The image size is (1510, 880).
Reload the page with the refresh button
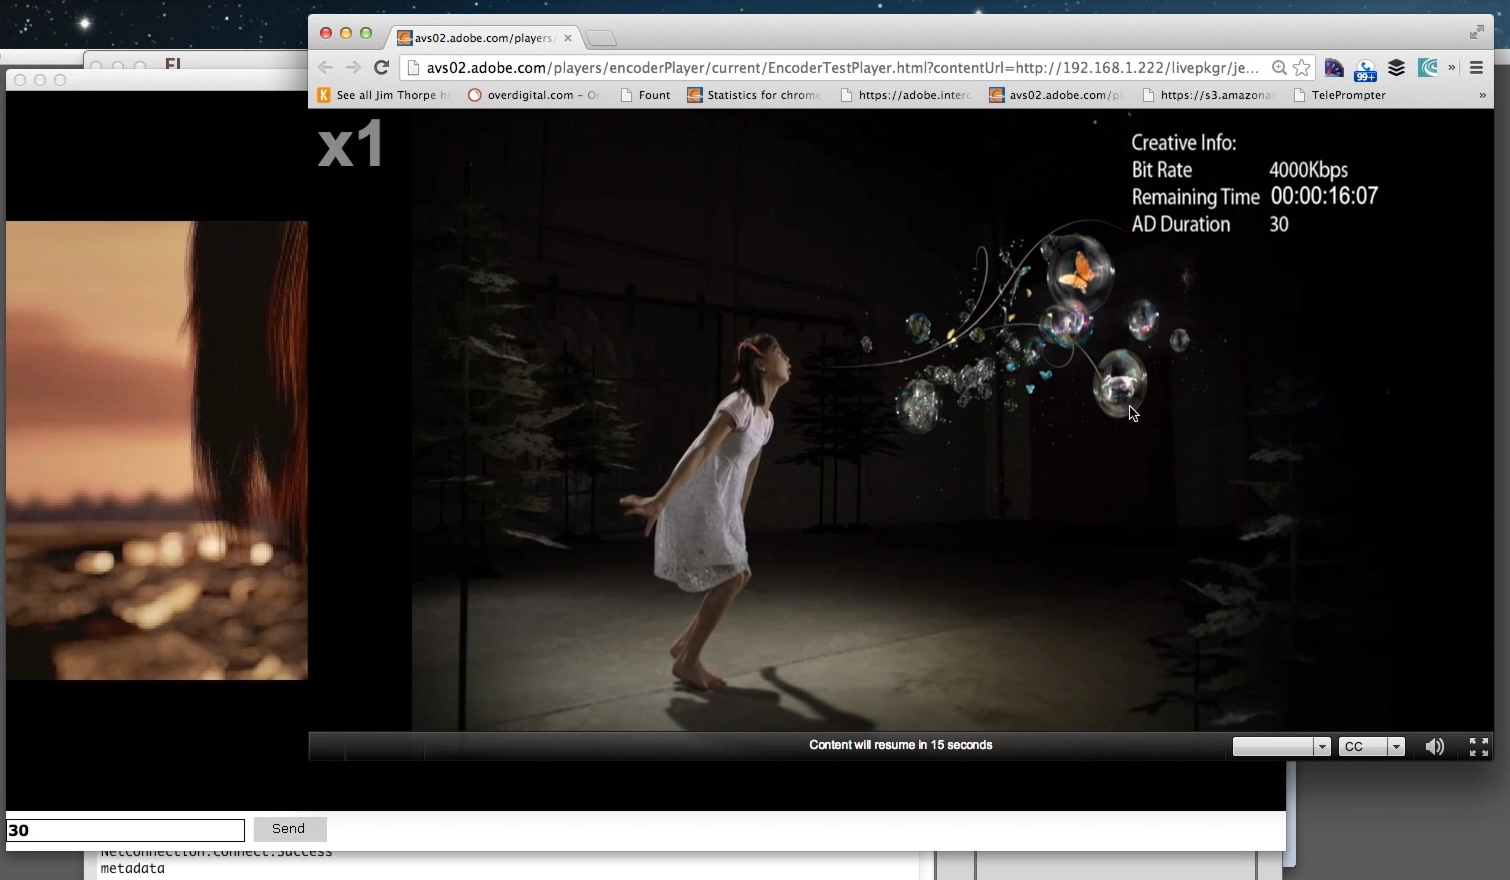(x=381, y=68)
